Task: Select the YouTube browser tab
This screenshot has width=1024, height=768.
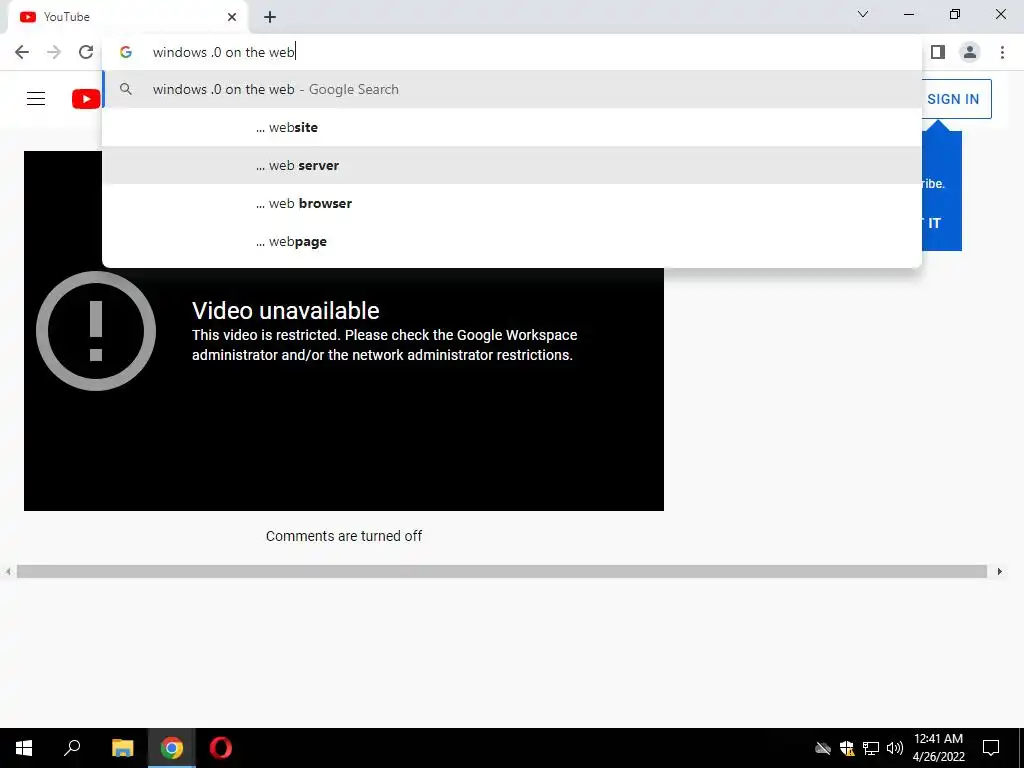Action: pyautogui.click(x=127, y=17)
